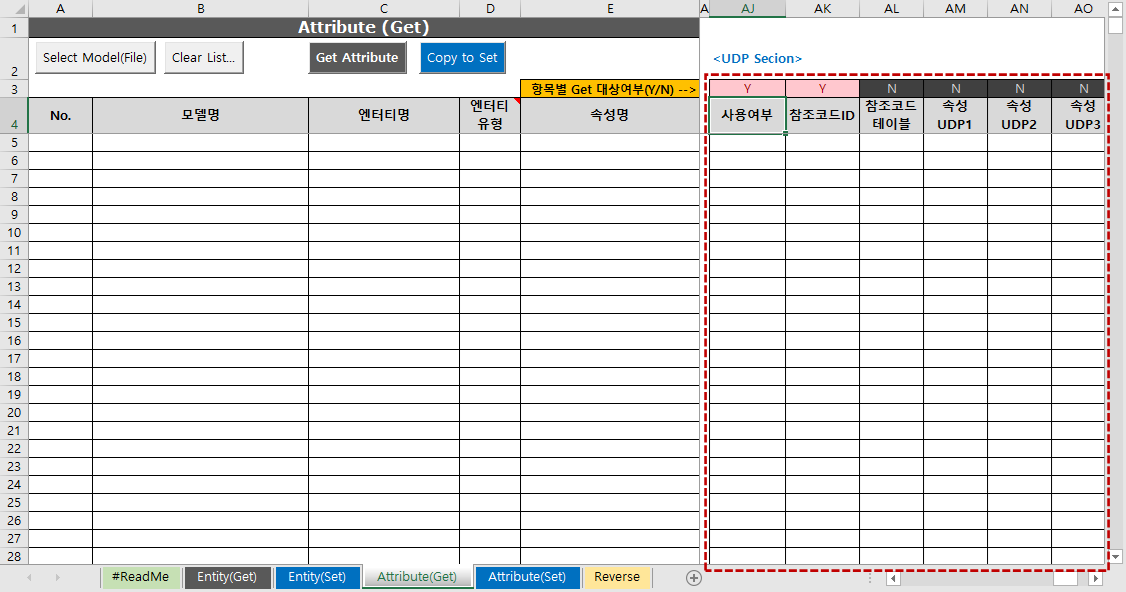Click the tab overflow ellipsis near bottom right

(x=869, y=577)
